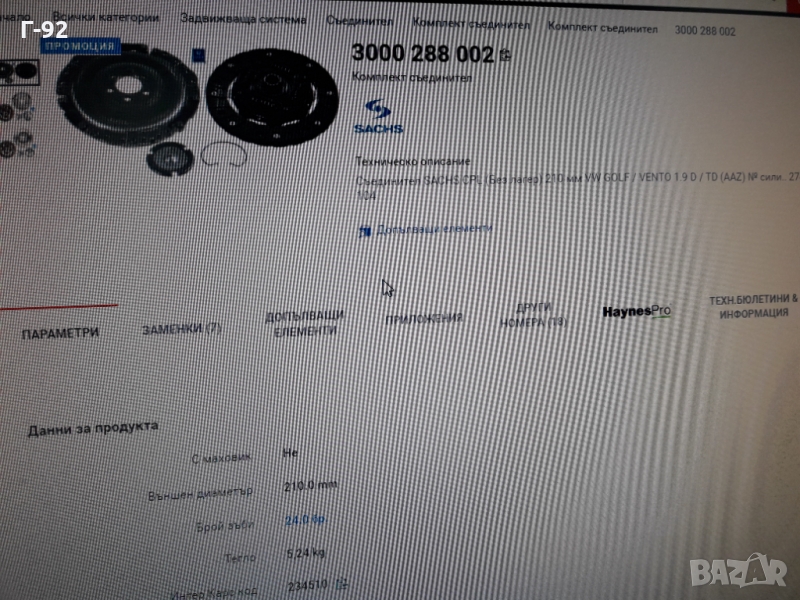800x600 pixels.
Task: Open the ПРИЛОЖЕНИЯ tab
Action: coord(424,319)
